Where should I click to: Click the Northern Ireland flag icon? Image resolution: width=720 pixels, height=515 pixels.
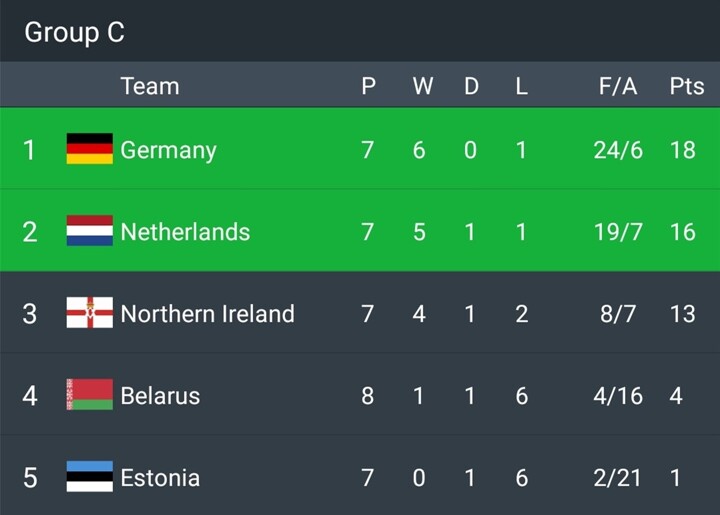pos(89,314)
